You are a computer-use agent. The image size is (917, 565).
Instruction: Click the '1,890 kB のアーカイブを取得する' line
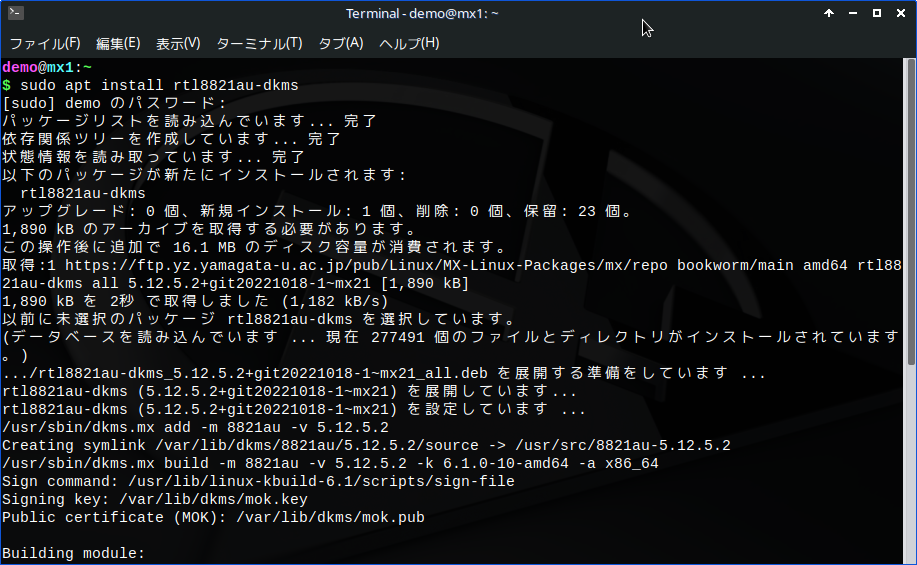[x=209, y=229]
